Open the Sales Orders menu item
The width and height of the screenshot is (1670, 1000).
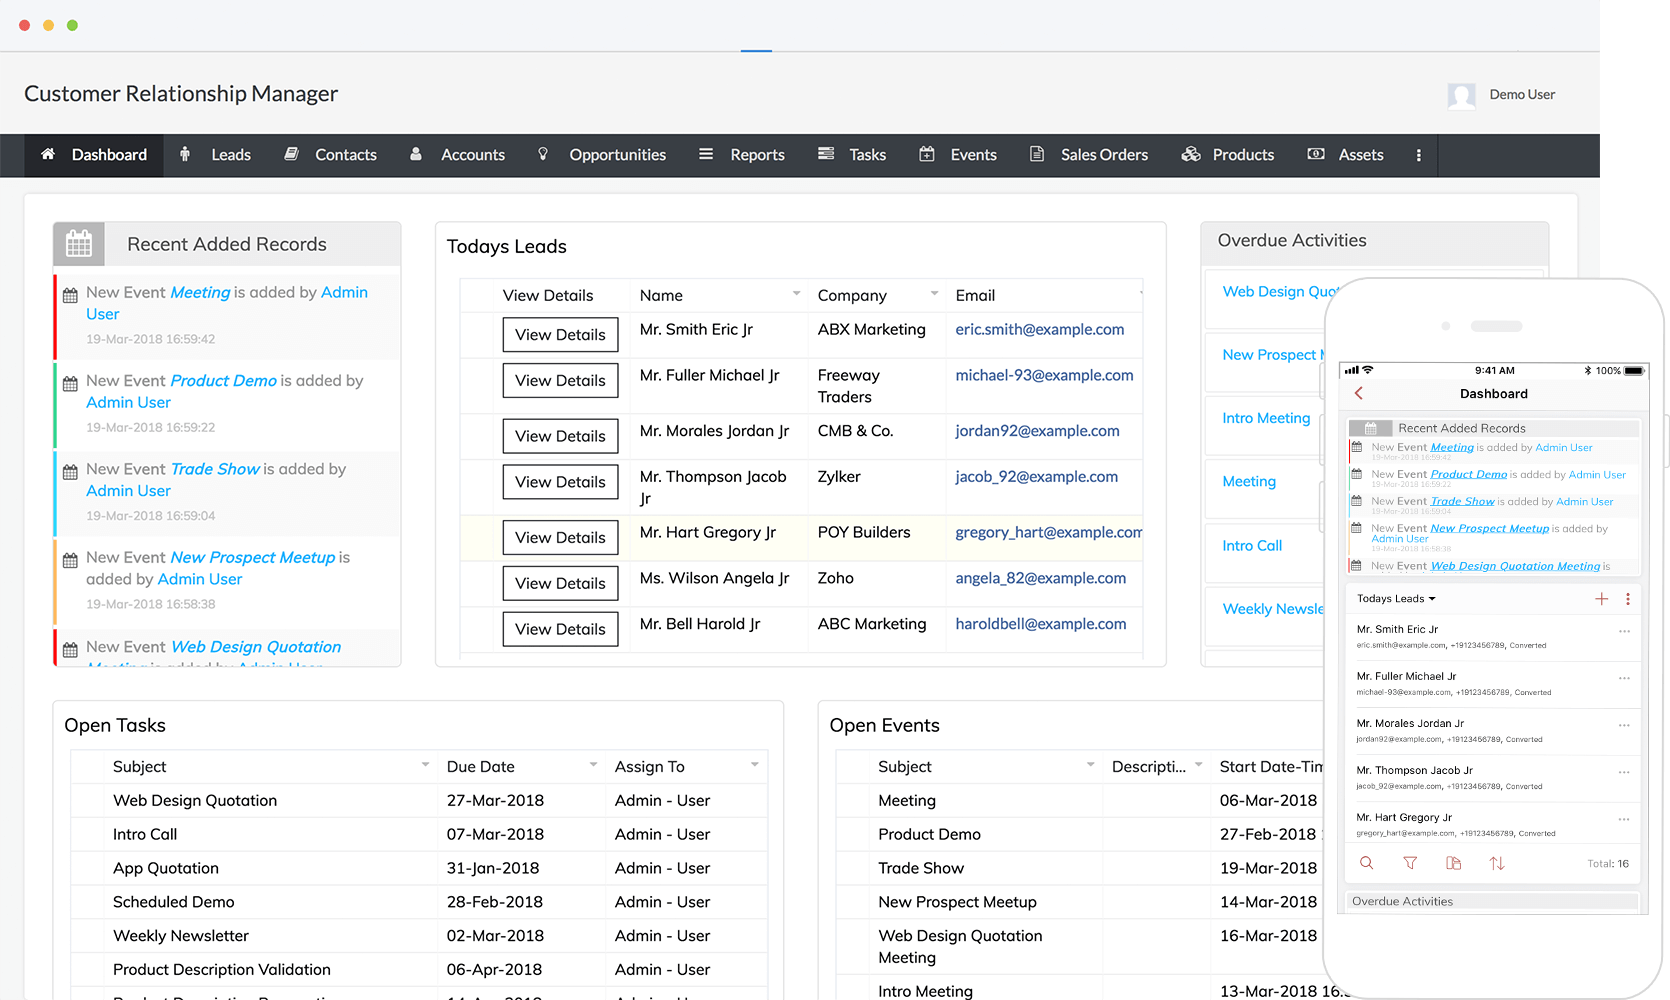point(1103,155)
